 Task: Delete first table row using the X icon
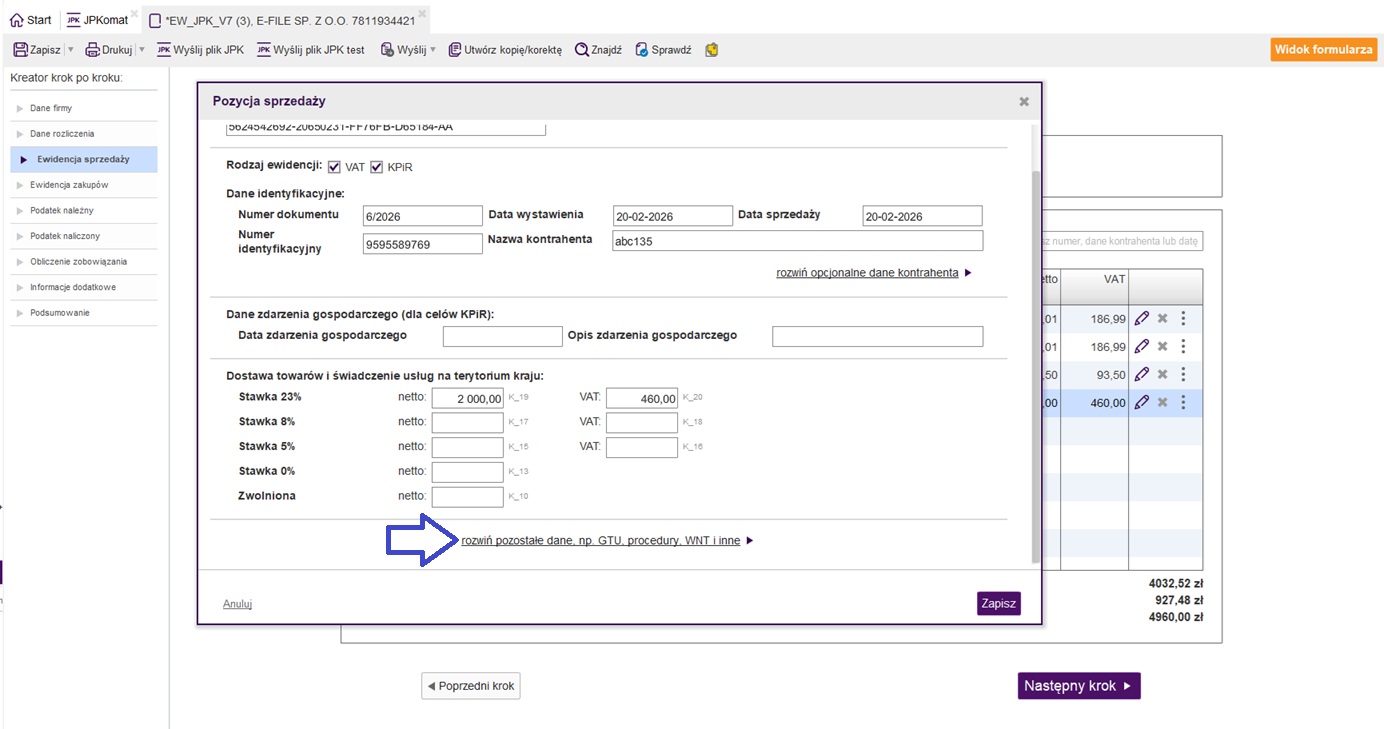[1162, 319]
